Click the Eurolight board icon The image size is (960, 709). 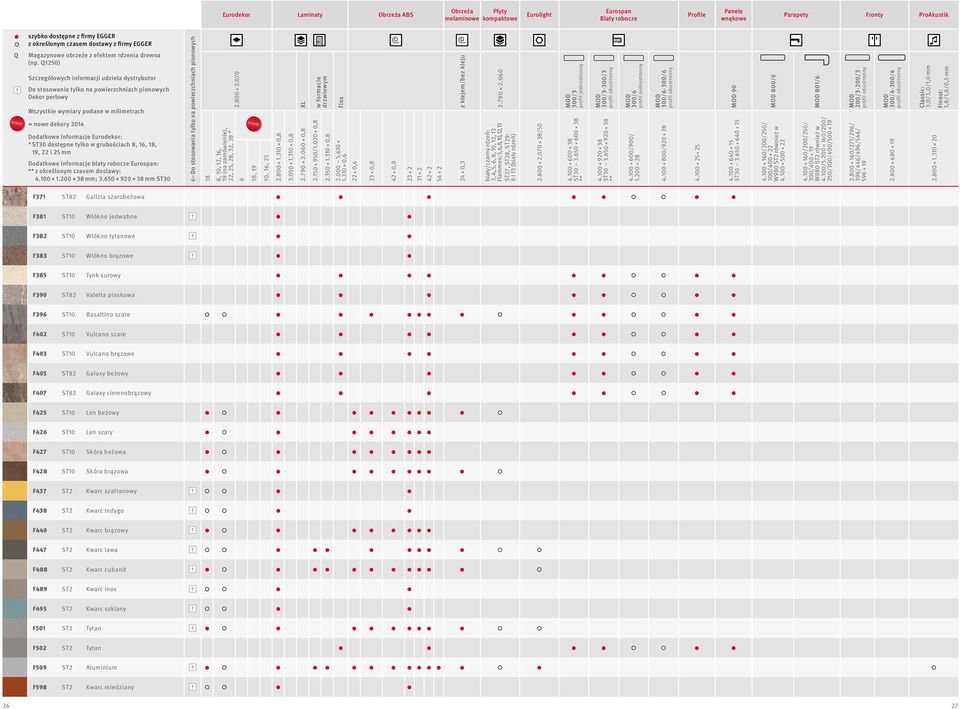pyautogui.click(x=539, y=40)
